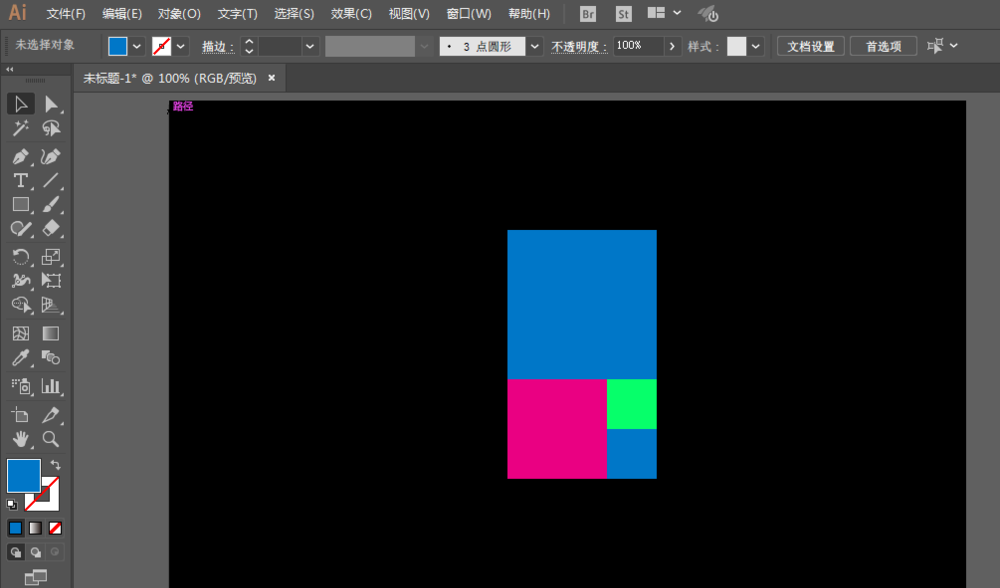Select the Selection tool
The image size is (1000, 588).
coord(21,103)
